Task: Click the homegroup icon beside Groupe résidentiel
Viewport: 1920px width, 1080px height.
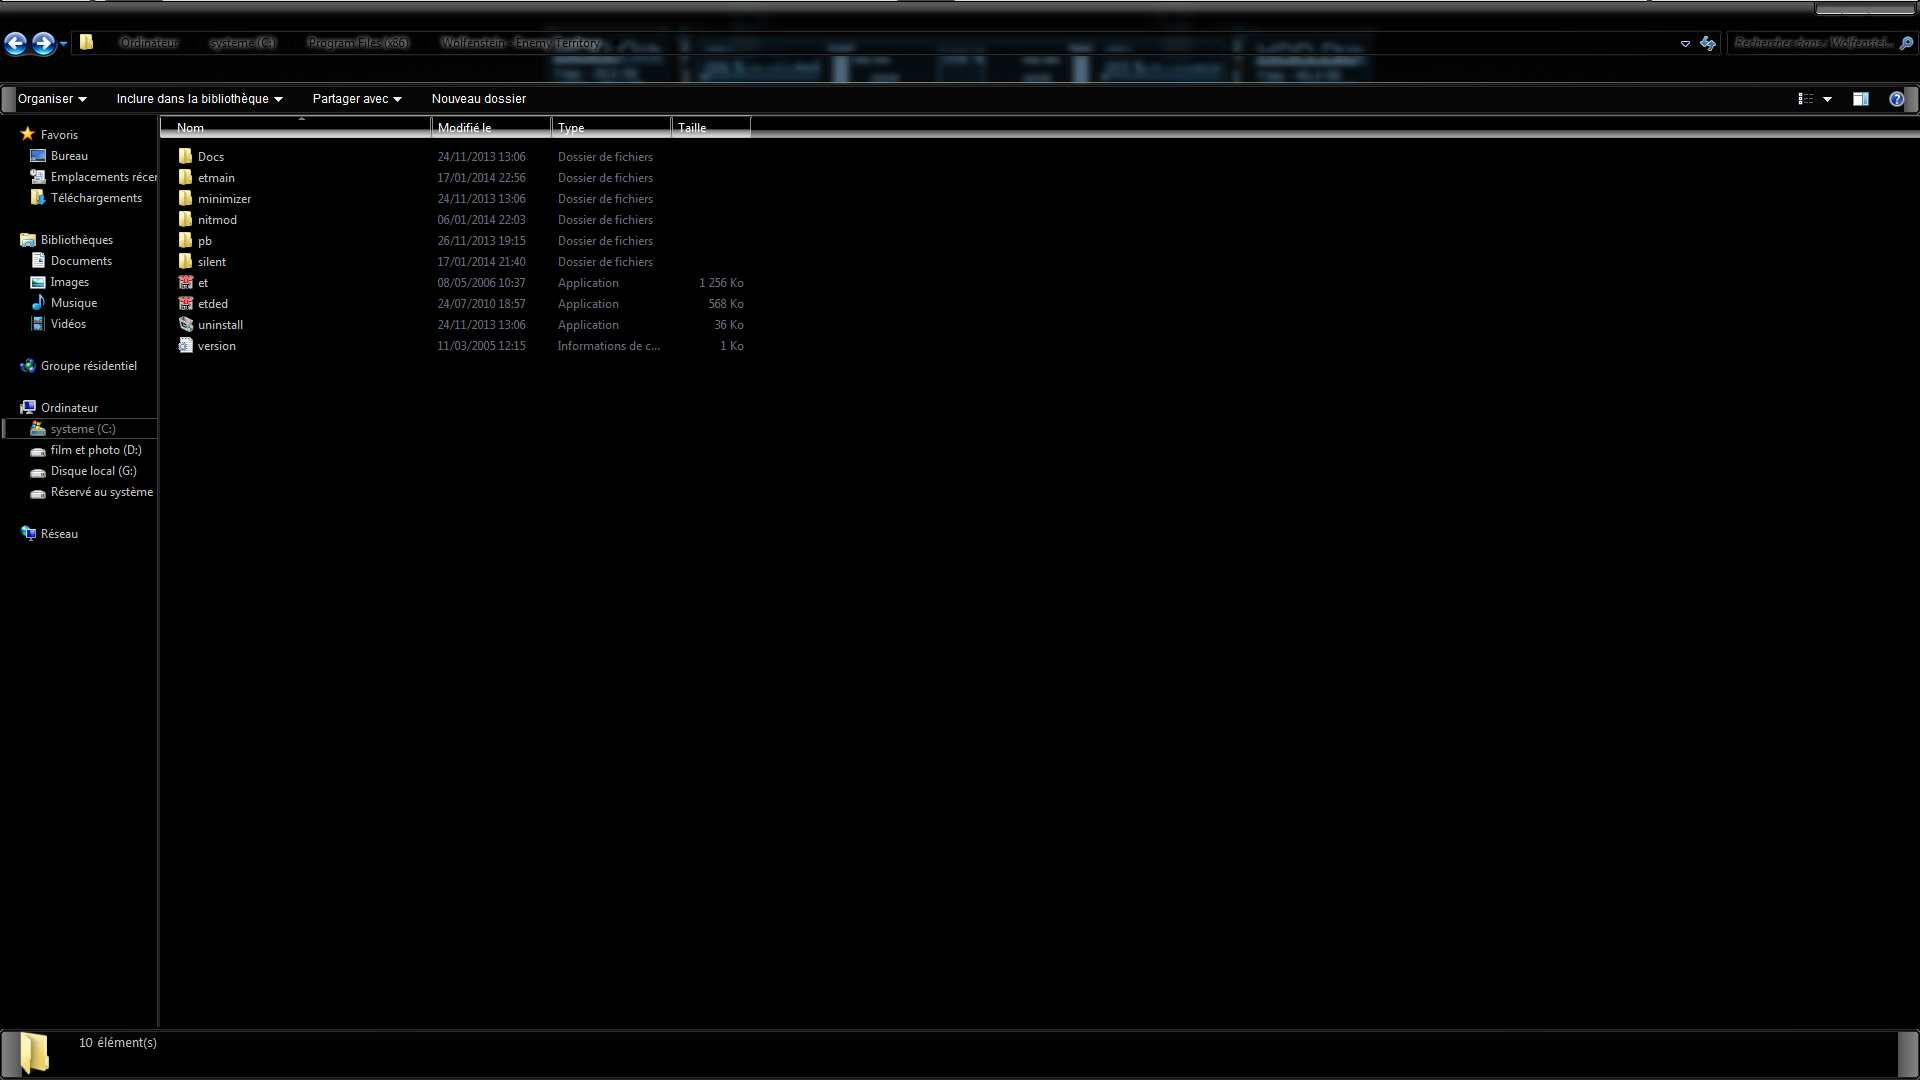Action: (x=28, y=365)
